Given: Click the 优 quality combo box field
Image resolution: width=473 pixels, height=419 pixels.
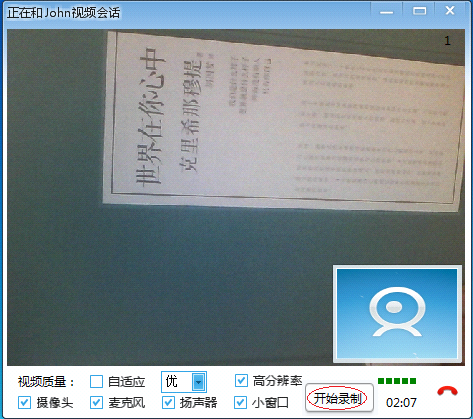Looking at the screenshot, I should [184, 382].
